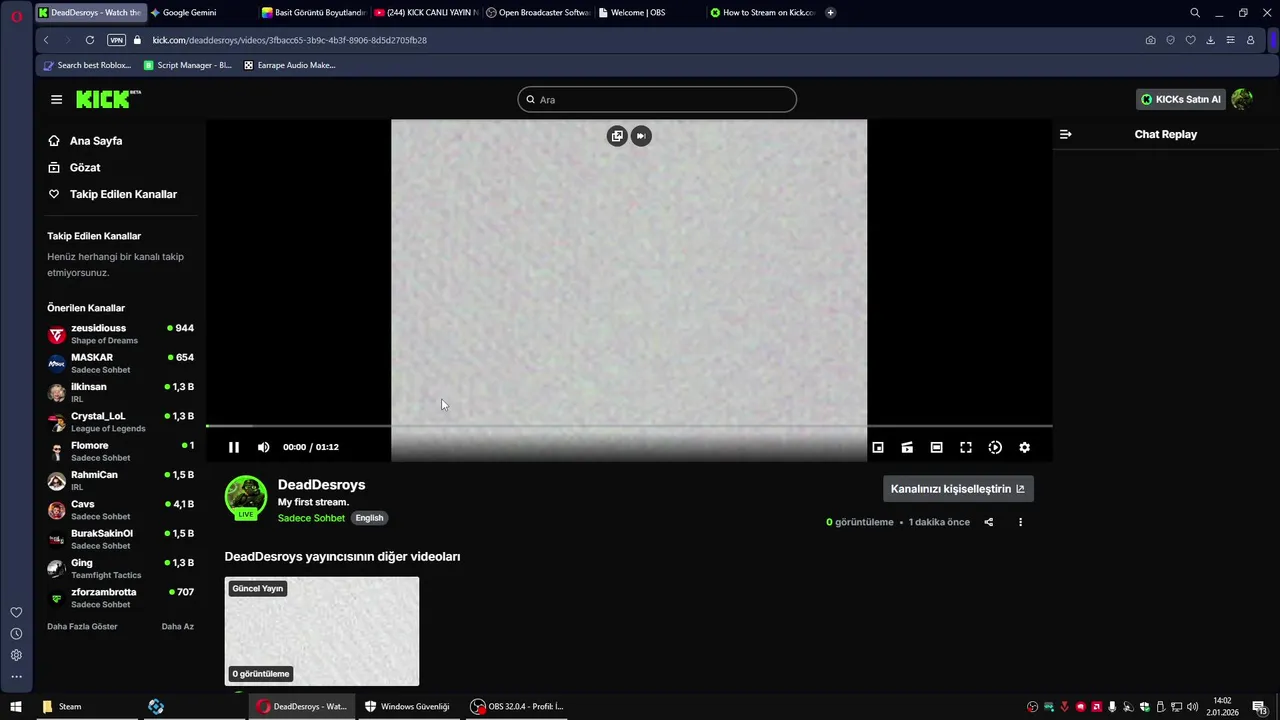Screen dimensions: 1280x720
Task: Open Cavs recommended channel
Action: point(121,510)
